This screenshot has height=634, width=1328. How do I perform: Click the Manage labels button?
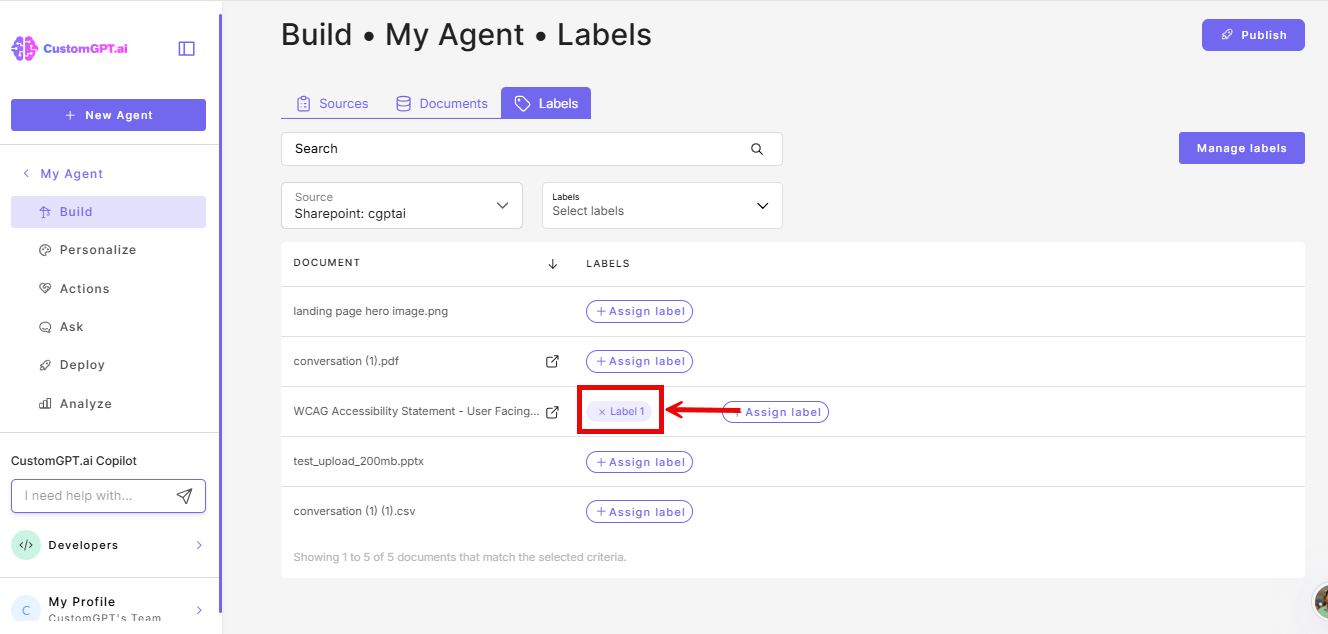coord(1242,148)
